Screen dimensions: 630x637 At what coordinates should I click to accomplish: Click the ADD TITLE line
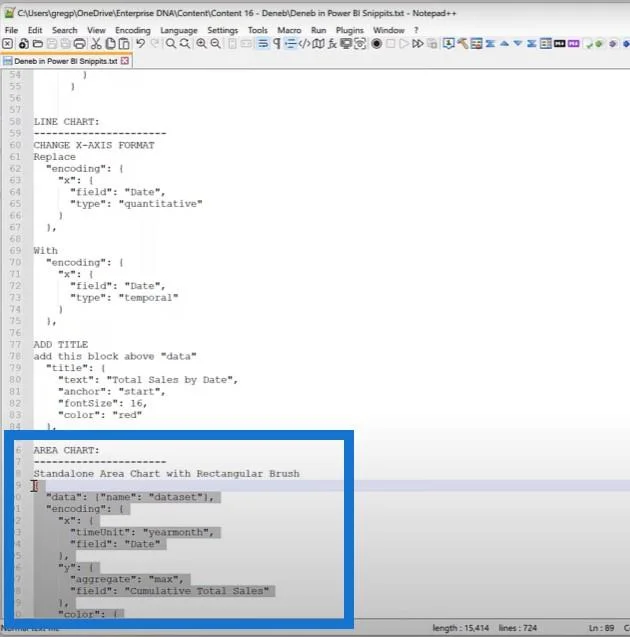point(61,344)
